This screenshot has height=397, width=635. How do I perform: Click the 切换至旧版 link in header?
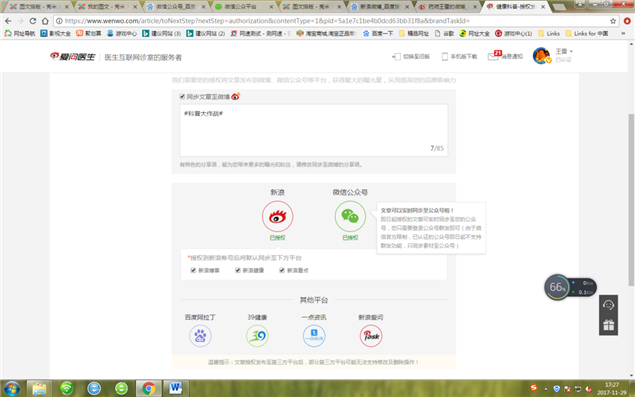tap(411, 57)
